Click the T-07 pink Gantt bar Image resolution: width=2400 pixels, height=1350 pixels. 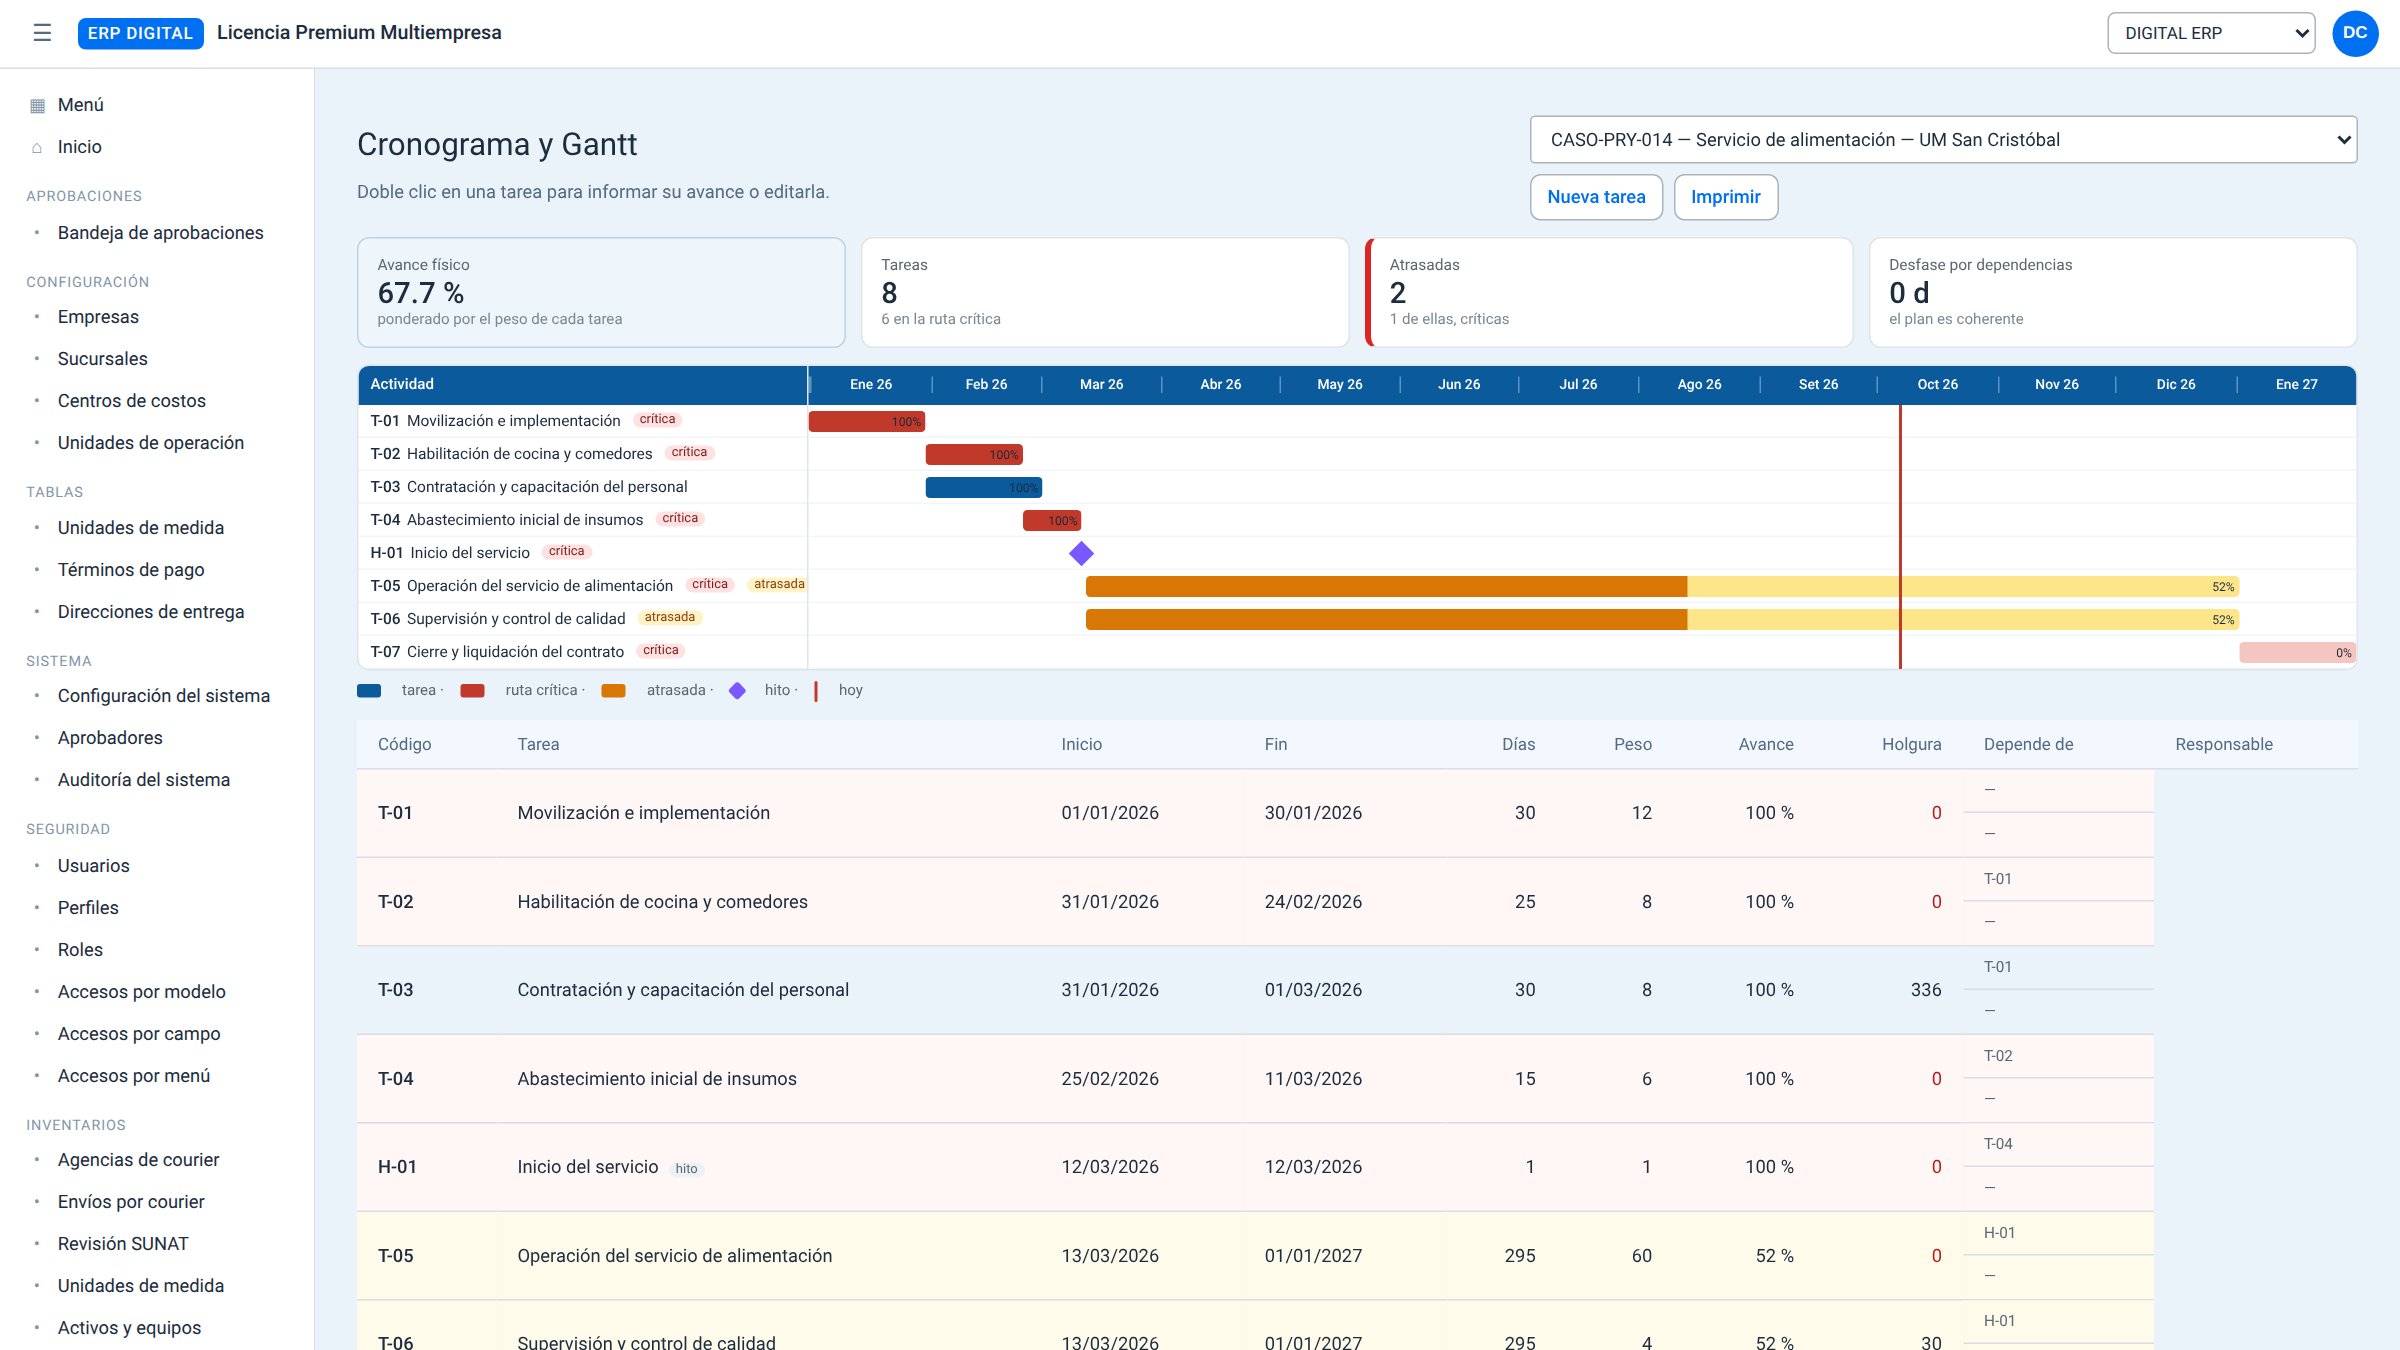pos(2297,653)
